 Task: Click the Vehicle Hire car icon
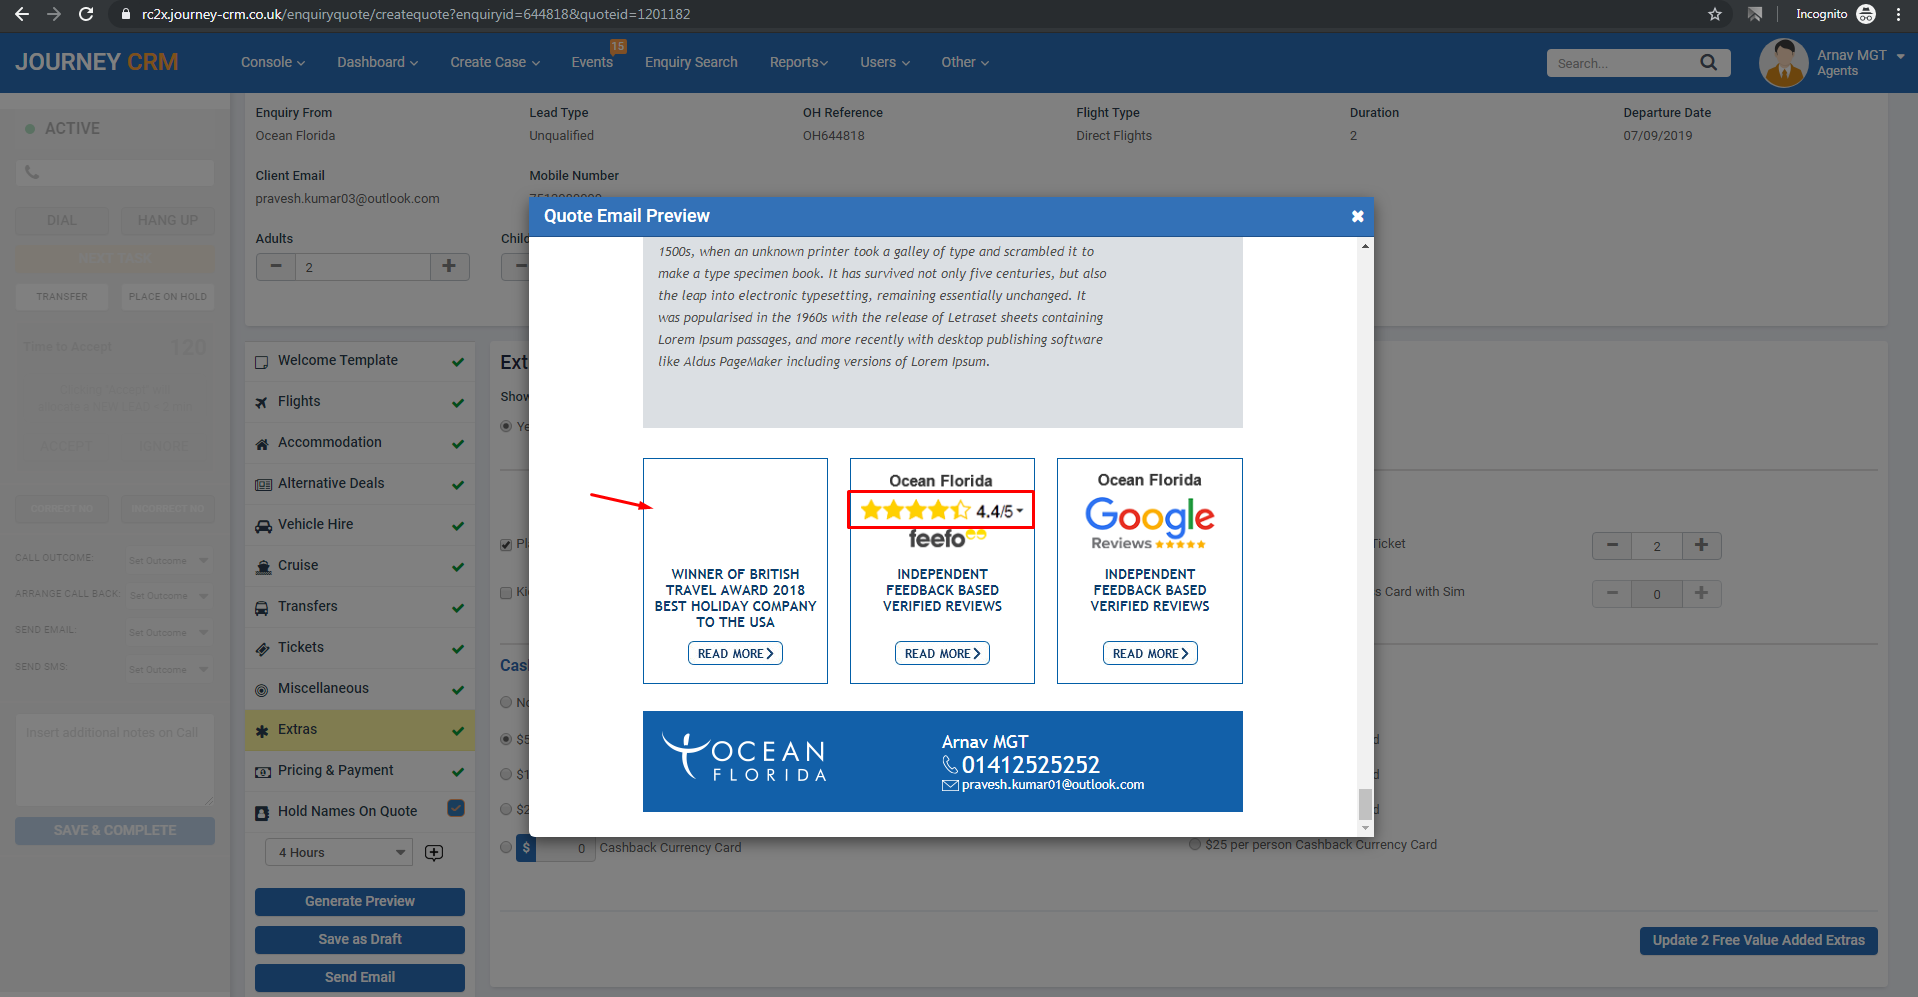(263, 525)
